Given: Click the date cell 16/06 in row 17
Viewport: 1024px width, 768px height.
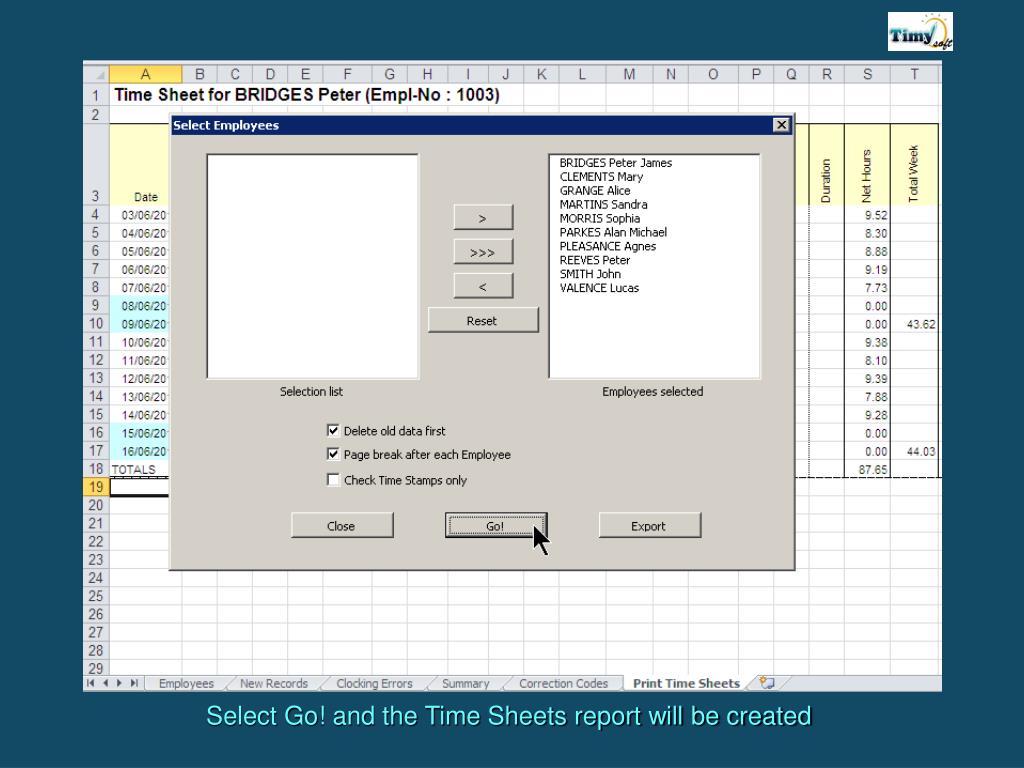Looking at the screenshot, I should [x=140, y=451].
